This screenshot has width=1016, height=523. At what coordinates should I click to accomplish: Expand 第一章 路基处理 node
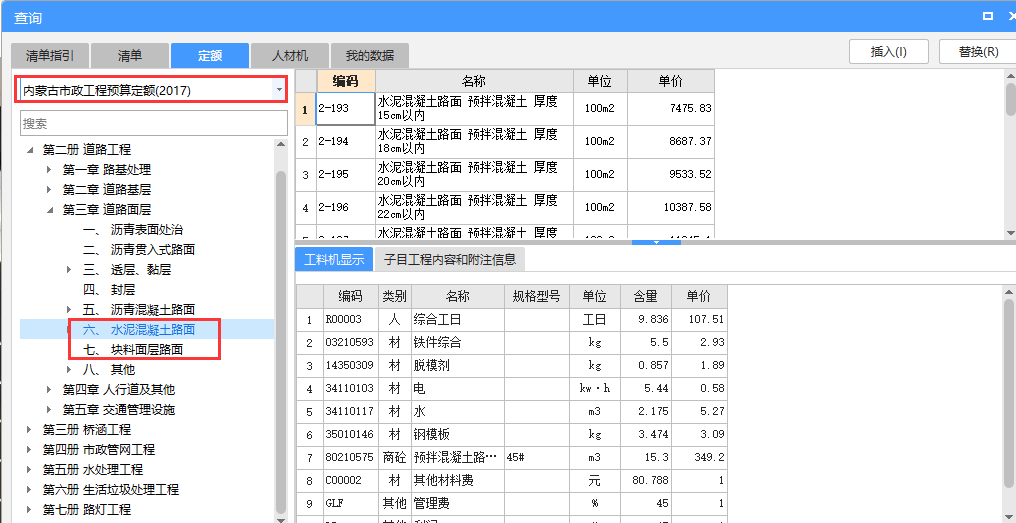(49, 170)
